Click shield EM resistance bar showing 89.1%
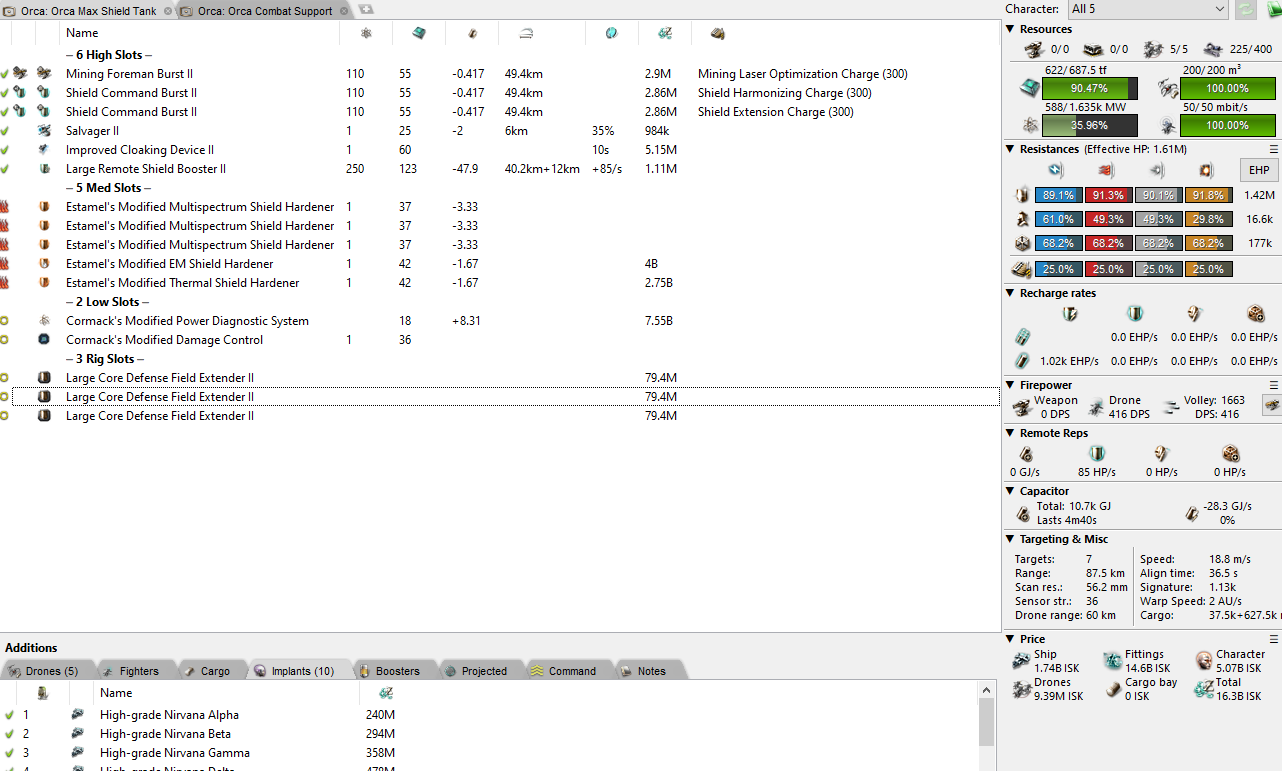1282x771 pixels. click(1058, 196)
